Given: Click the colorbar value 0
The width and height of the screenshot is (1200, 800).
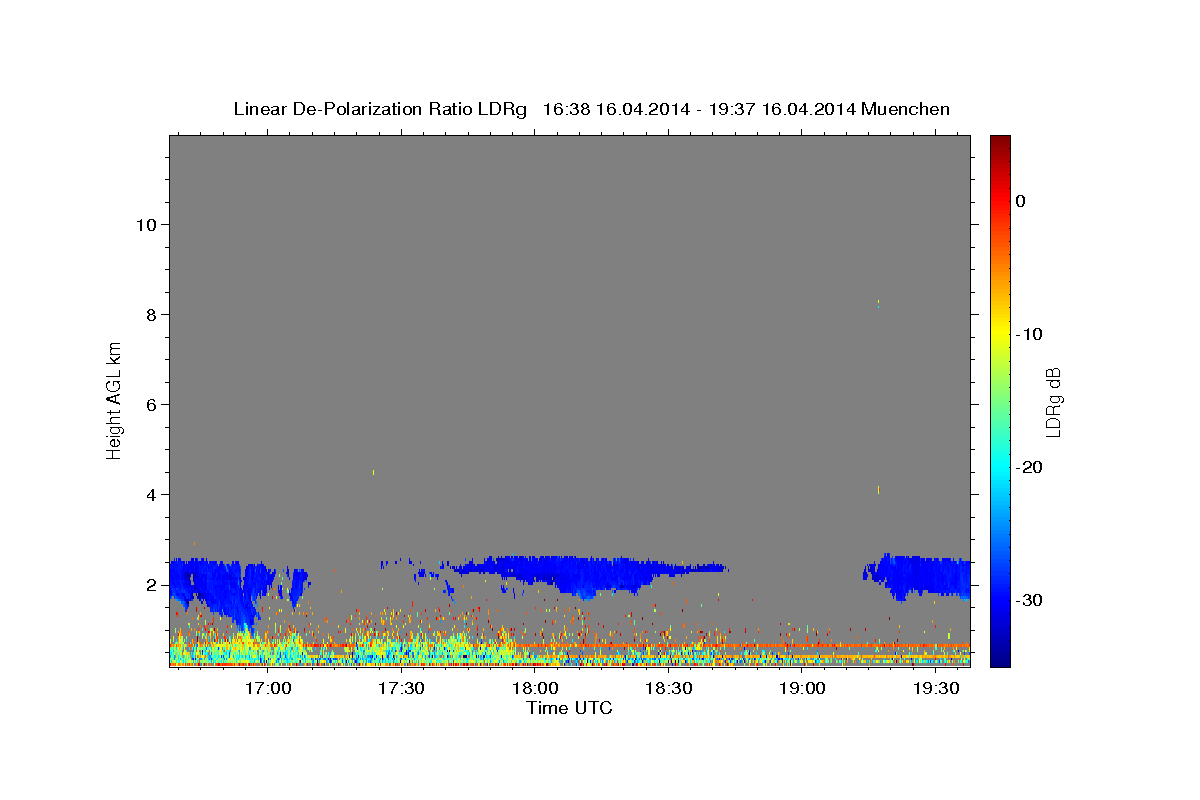Looking at the screenshot, I should 1021,201.
